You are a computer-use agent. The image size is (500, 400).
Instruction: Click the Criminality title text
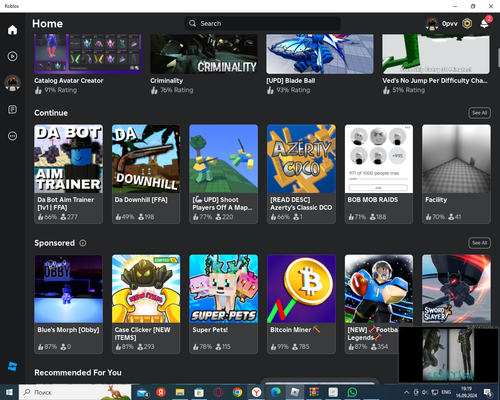(x=166, y=80)
